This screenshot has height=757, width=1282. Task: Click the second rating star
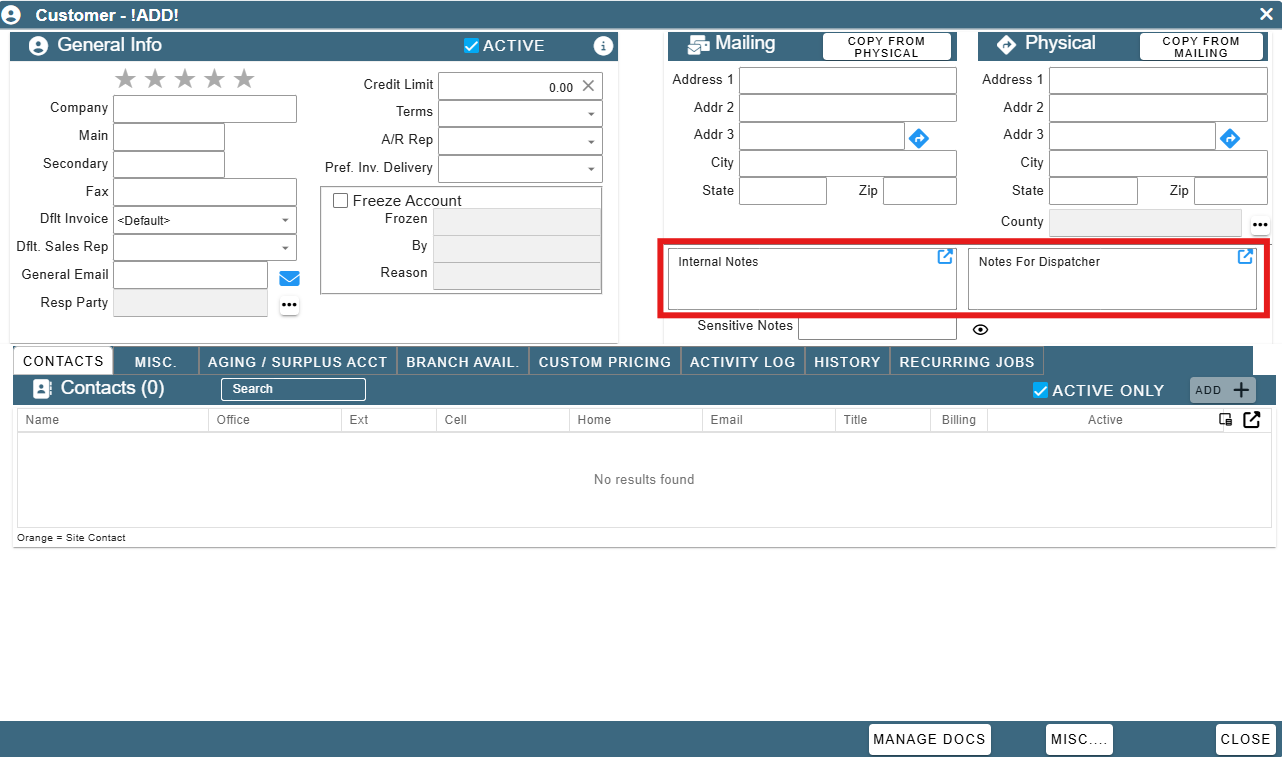click(155, 79)
